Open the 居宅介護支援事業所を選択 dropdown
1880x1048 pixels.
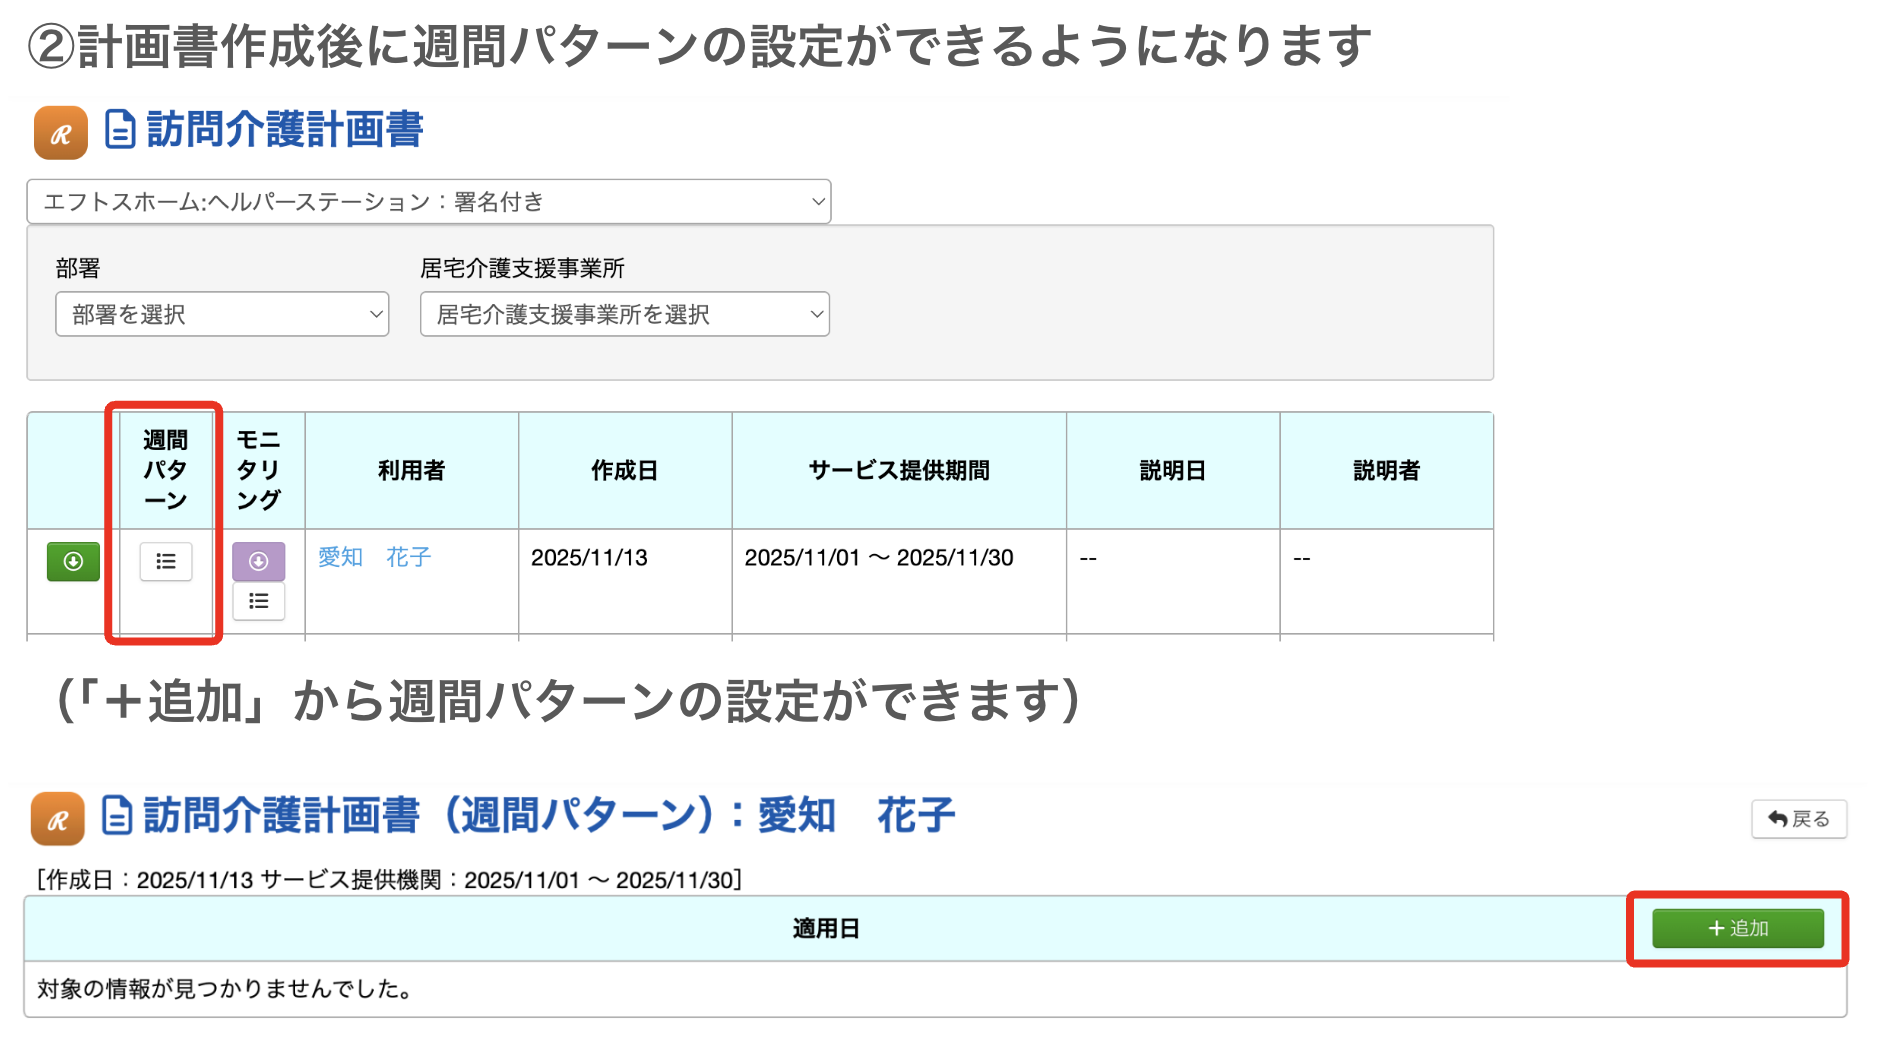tap(624, 313)
